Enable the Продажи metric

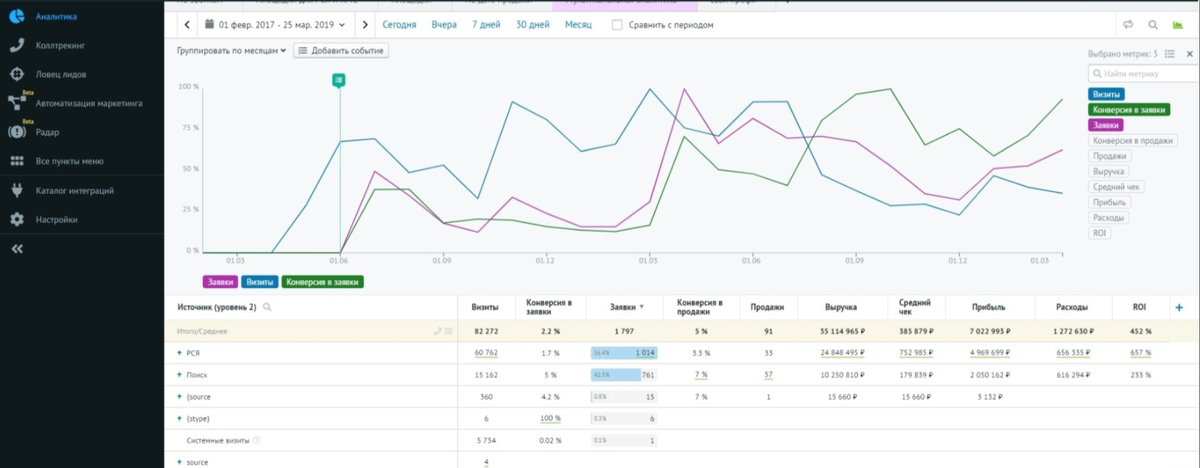(x=1110, y=156)
